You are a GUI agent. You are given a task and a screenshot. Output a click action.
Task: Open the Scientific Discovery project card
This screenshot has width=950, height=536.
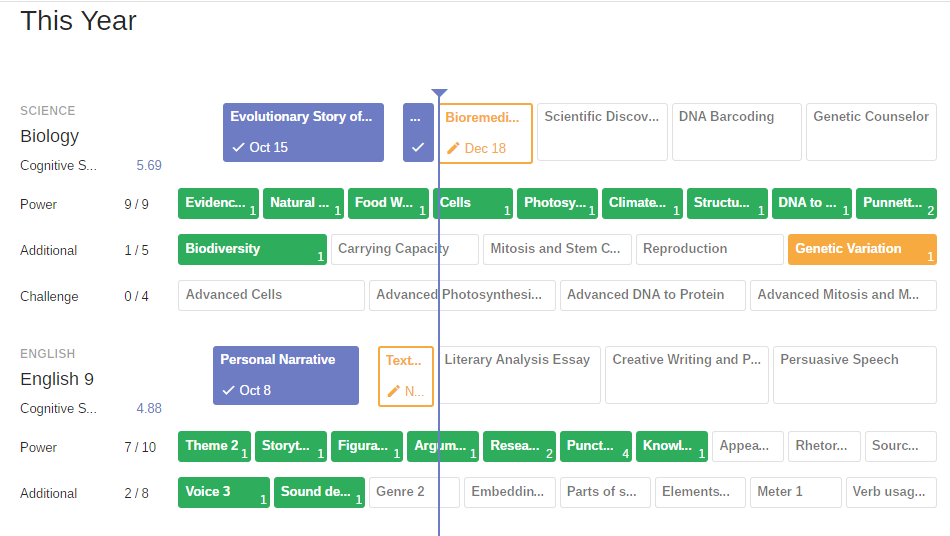(602, 131)
